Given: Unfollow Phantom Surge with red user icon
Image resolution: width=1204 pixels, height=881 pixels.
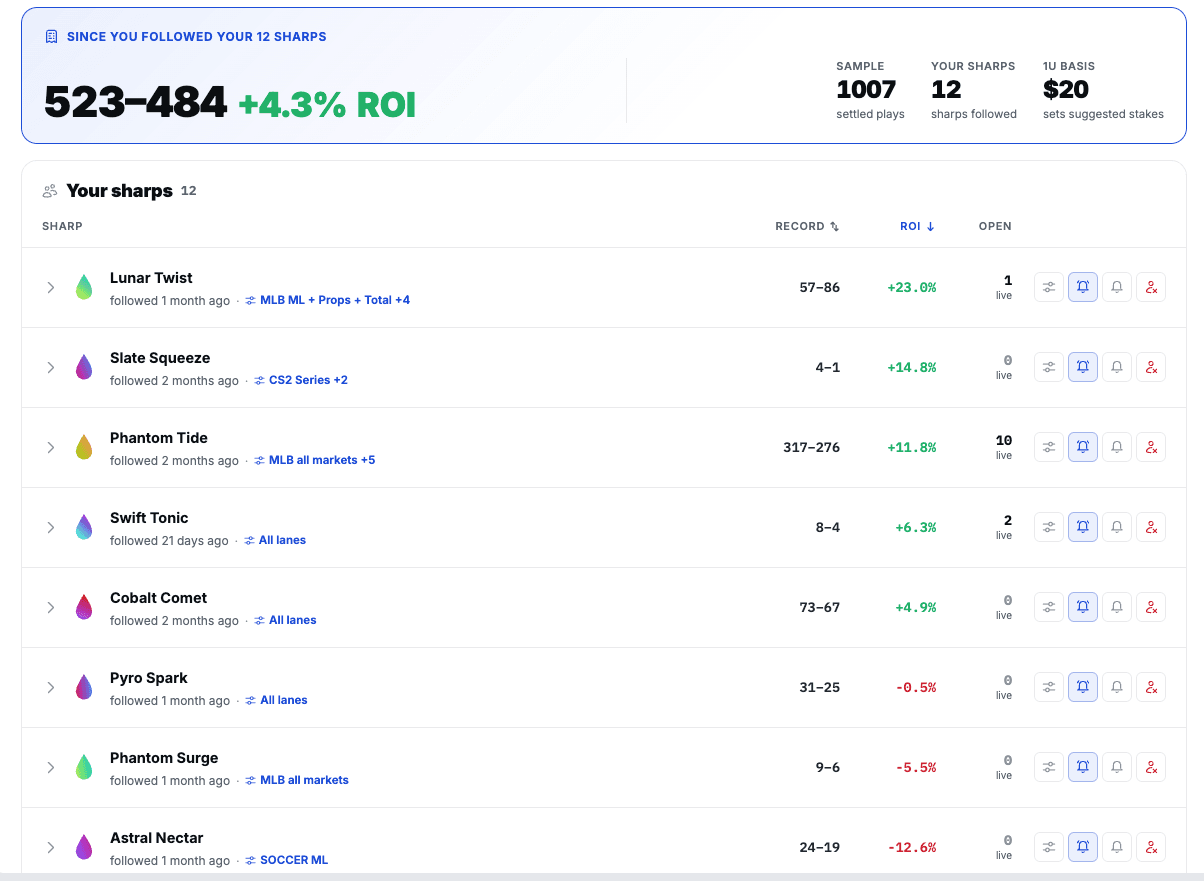Looking at the screenshot, I should click(1151, 767).
